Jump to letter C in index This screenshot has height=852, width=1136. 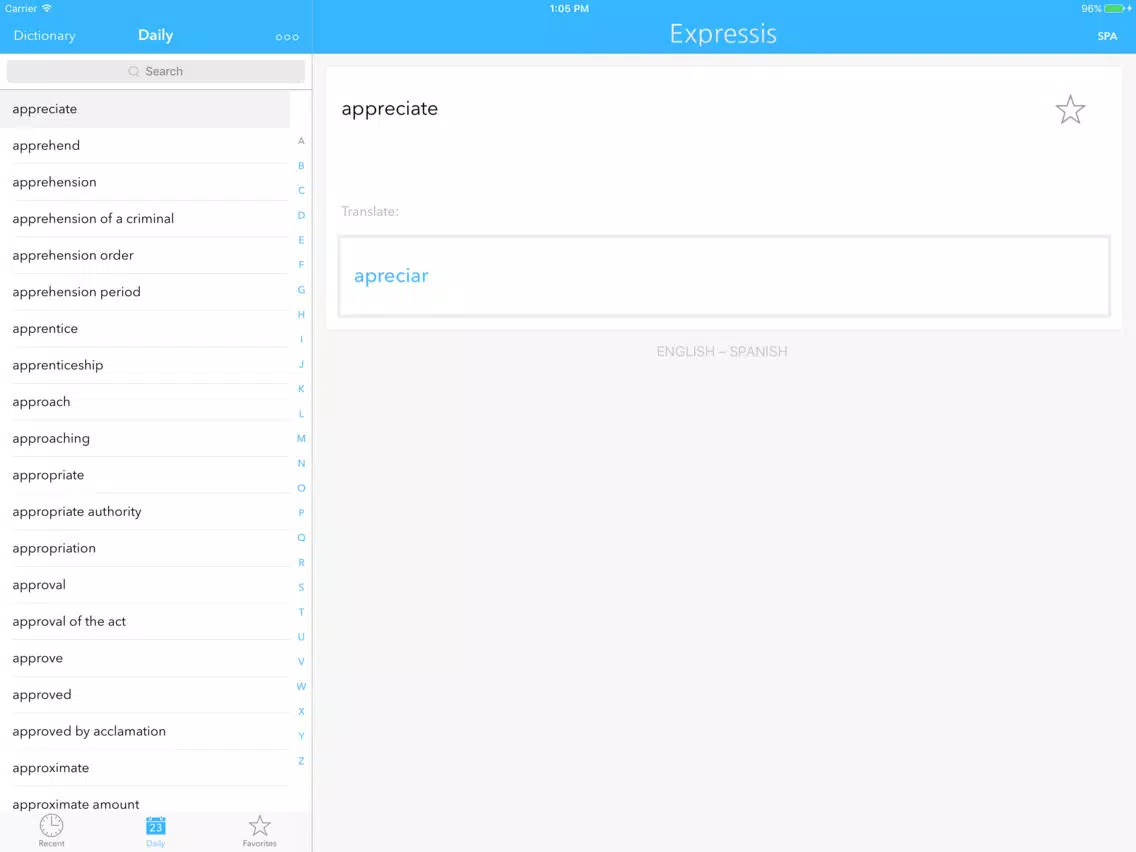(301, 191)
